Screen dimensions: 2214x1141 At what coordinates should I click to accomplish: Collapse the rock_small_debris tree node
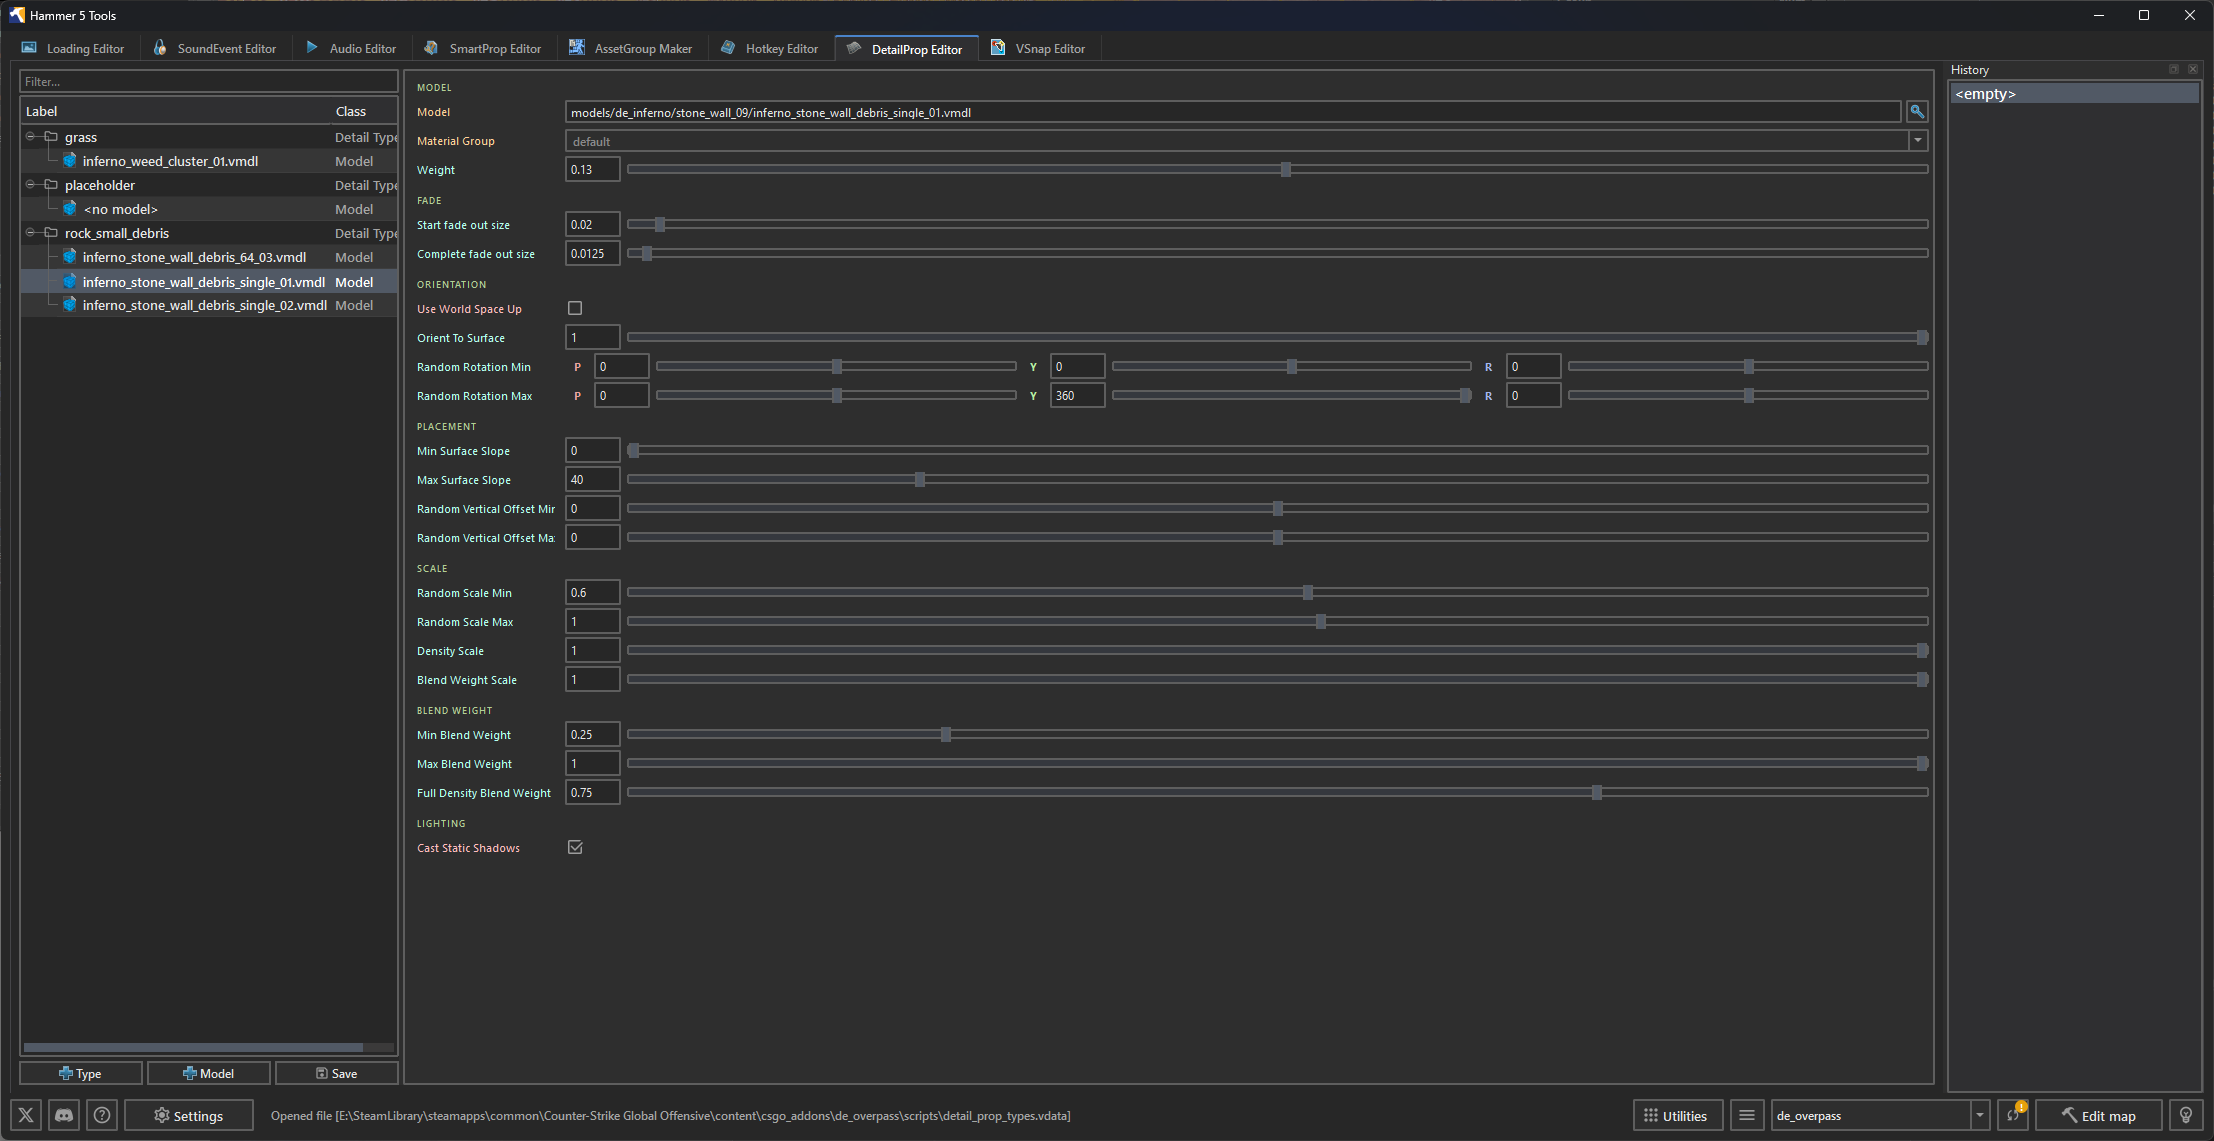tap(31, 232)
